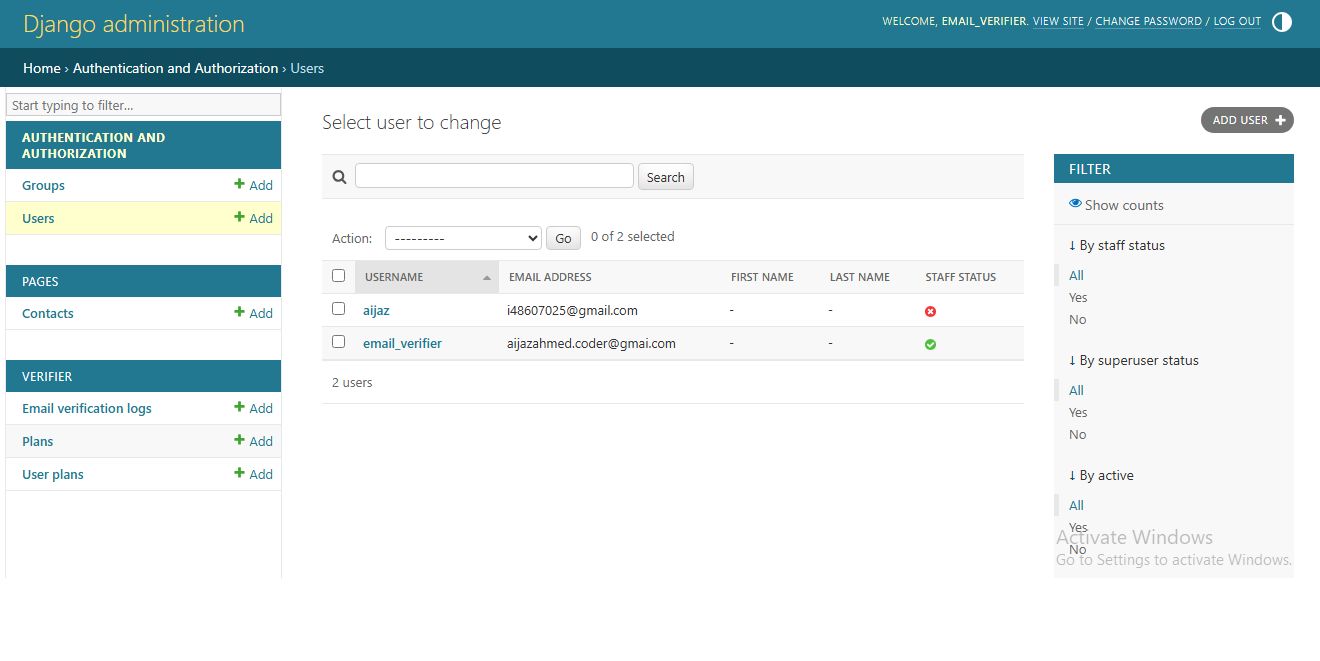Viewport: 1320px width, 661px height.
Task: Filter superuser status by Yes
Action: pyautogui.click(x=1078, y=412)
